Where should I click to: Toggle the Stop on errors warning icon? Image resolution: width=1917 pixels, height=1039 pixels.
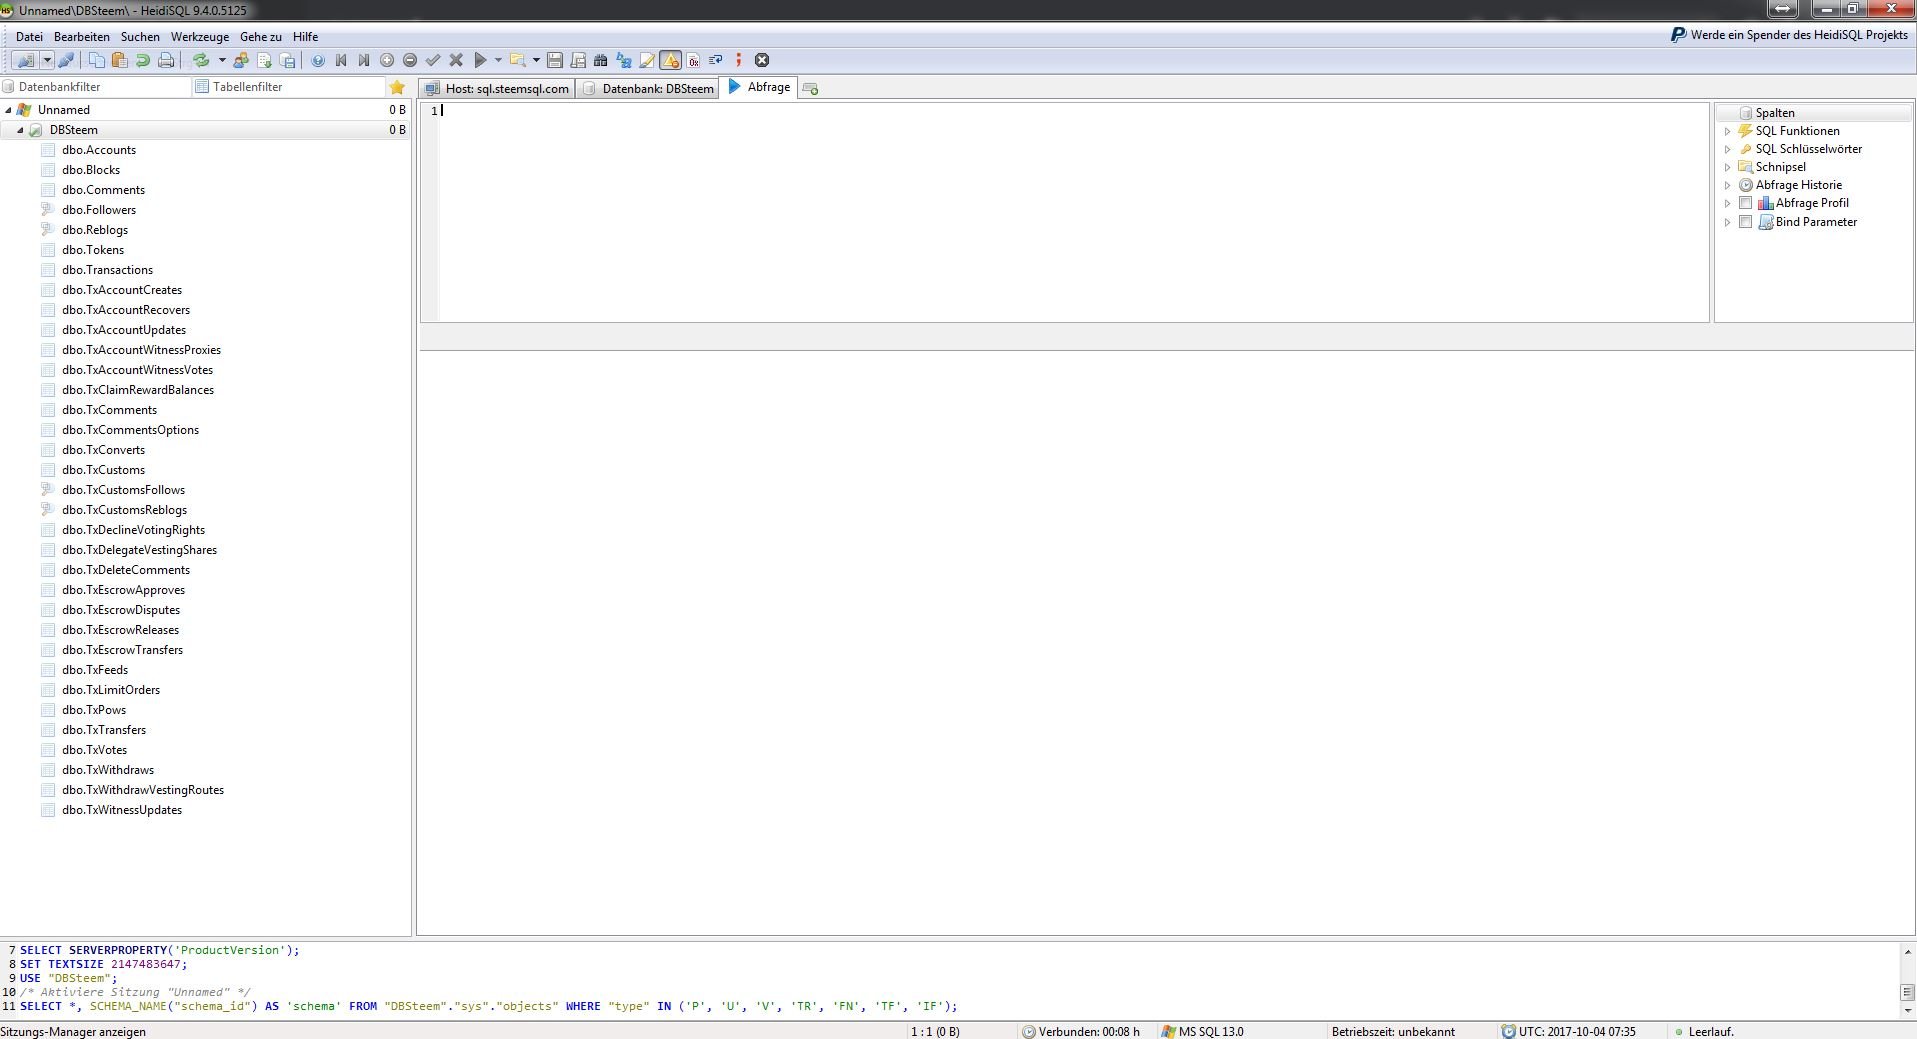(670, 60)
